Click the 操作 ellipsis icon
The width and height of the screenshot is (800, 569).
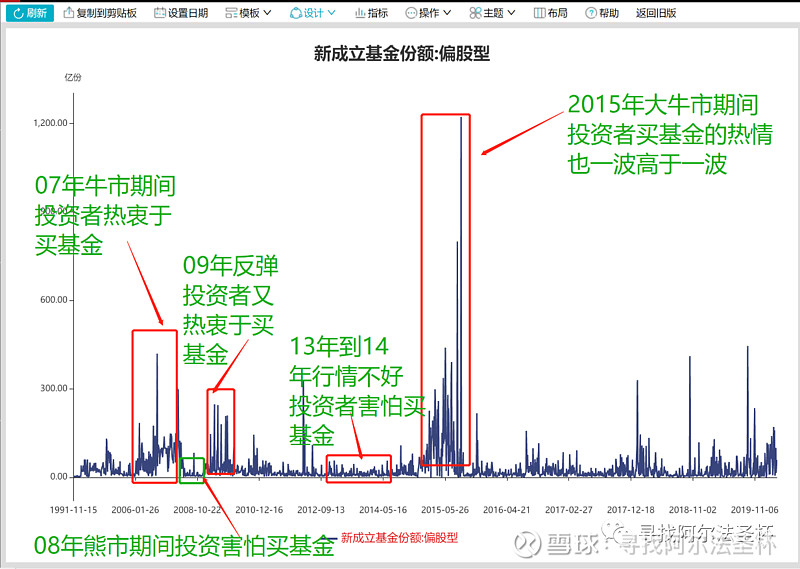[411, 13]
